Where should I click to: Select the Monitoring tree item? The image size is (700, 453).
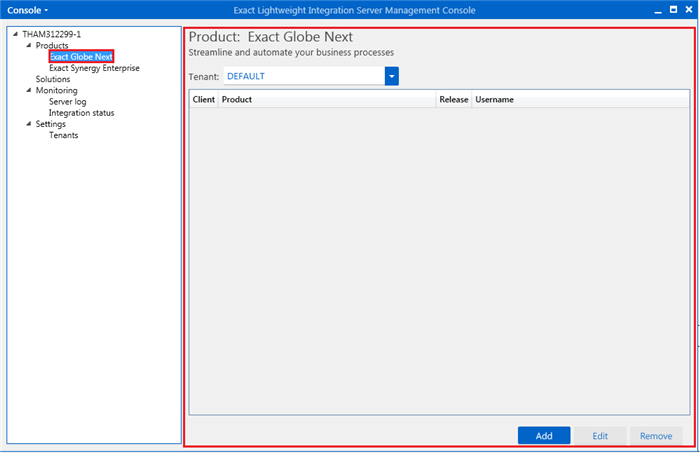[x=56, y=90]
